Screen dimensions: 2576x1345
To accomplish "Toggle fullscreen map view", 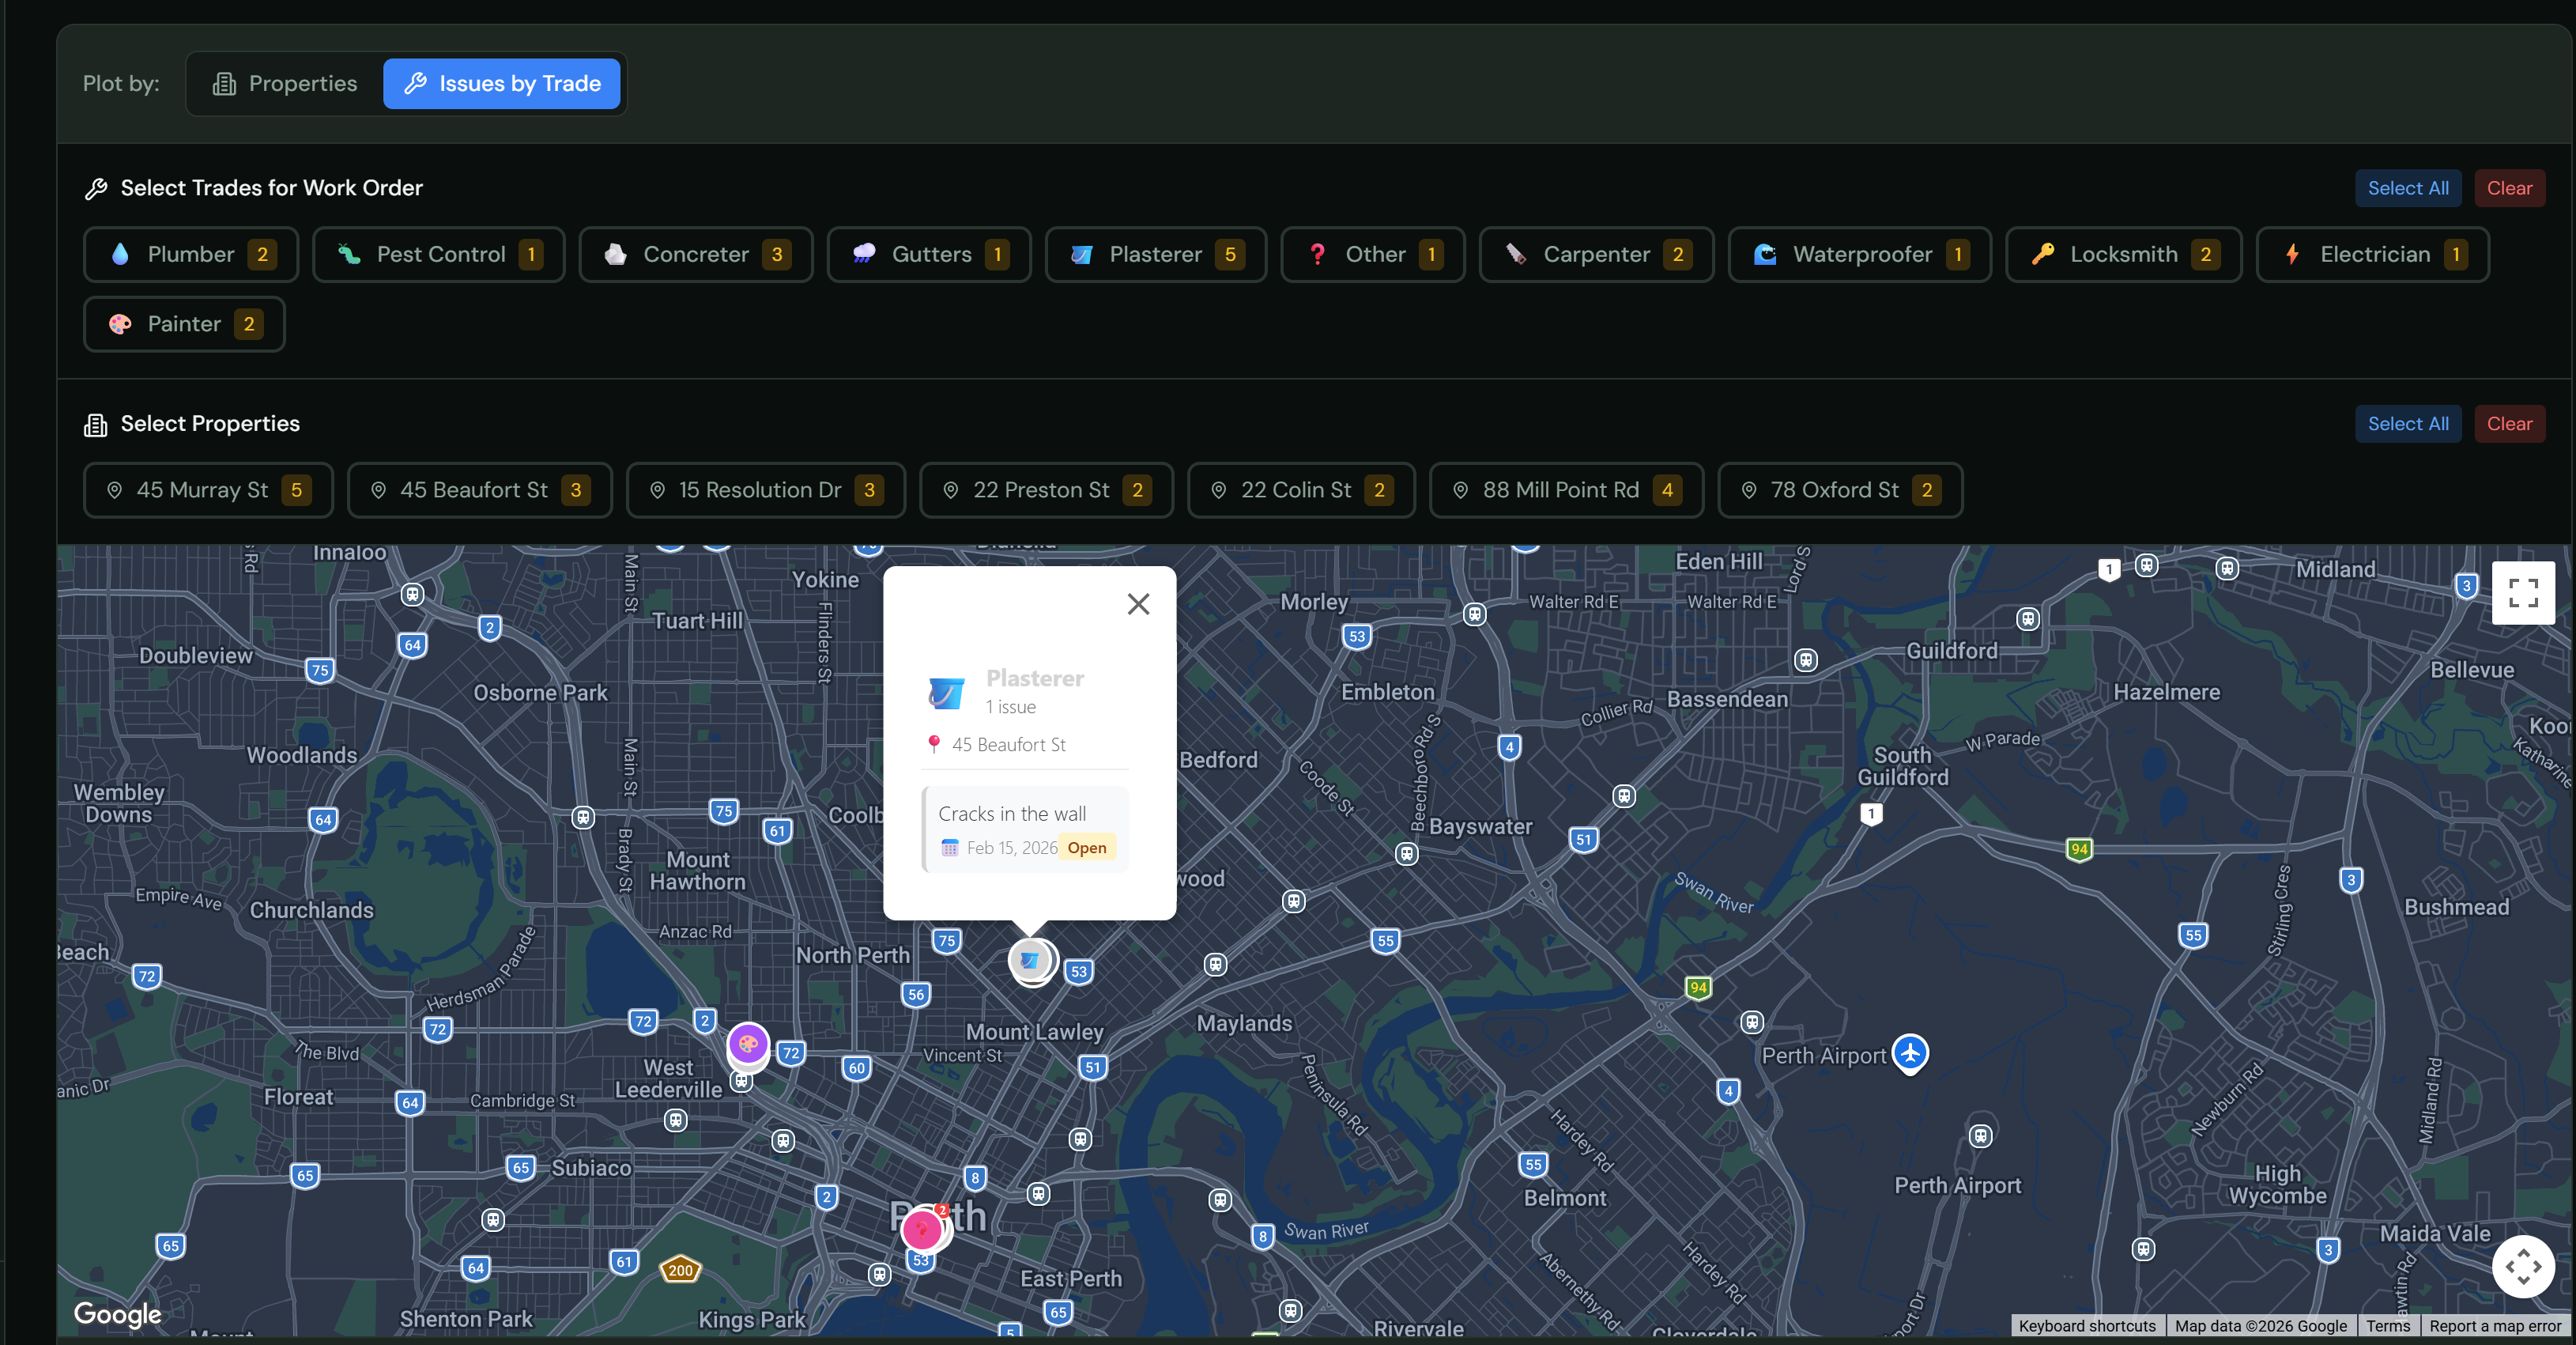I will pyautogui.click(x=2522, y=593).
